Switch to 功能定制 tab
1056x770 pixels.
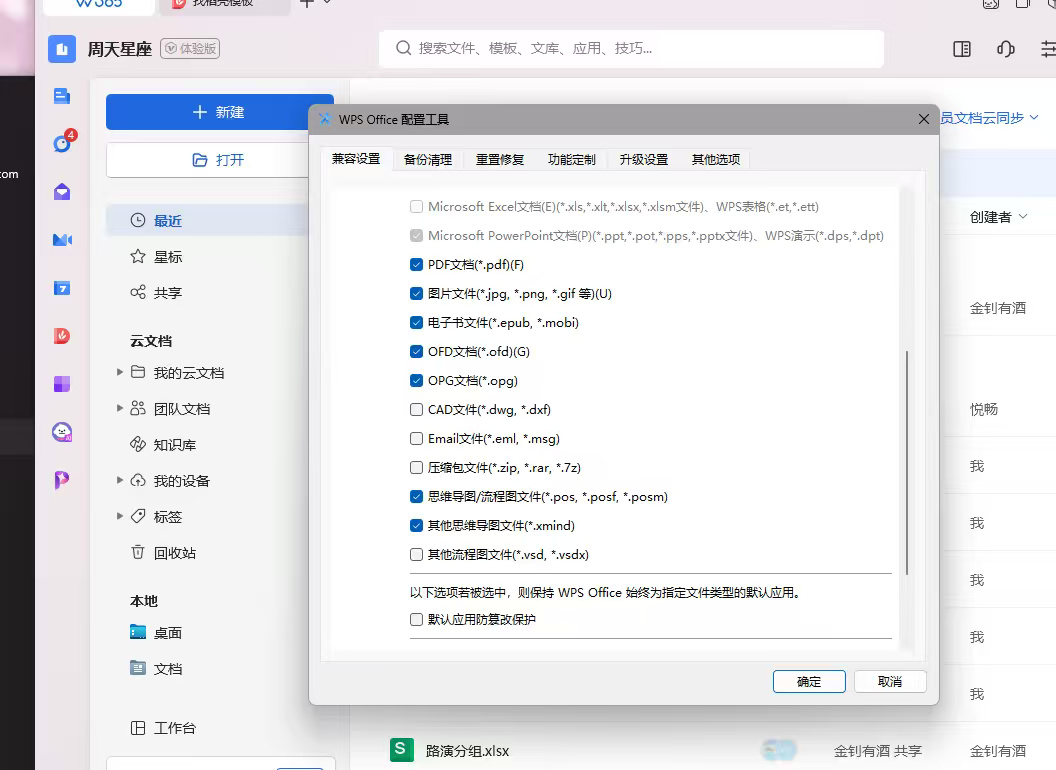(572, 160)
